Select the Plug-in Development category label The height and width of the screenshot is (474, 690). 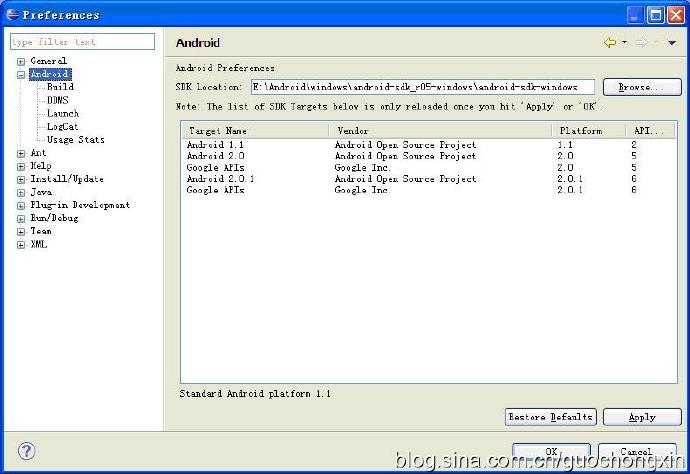[x=80, y=205]
